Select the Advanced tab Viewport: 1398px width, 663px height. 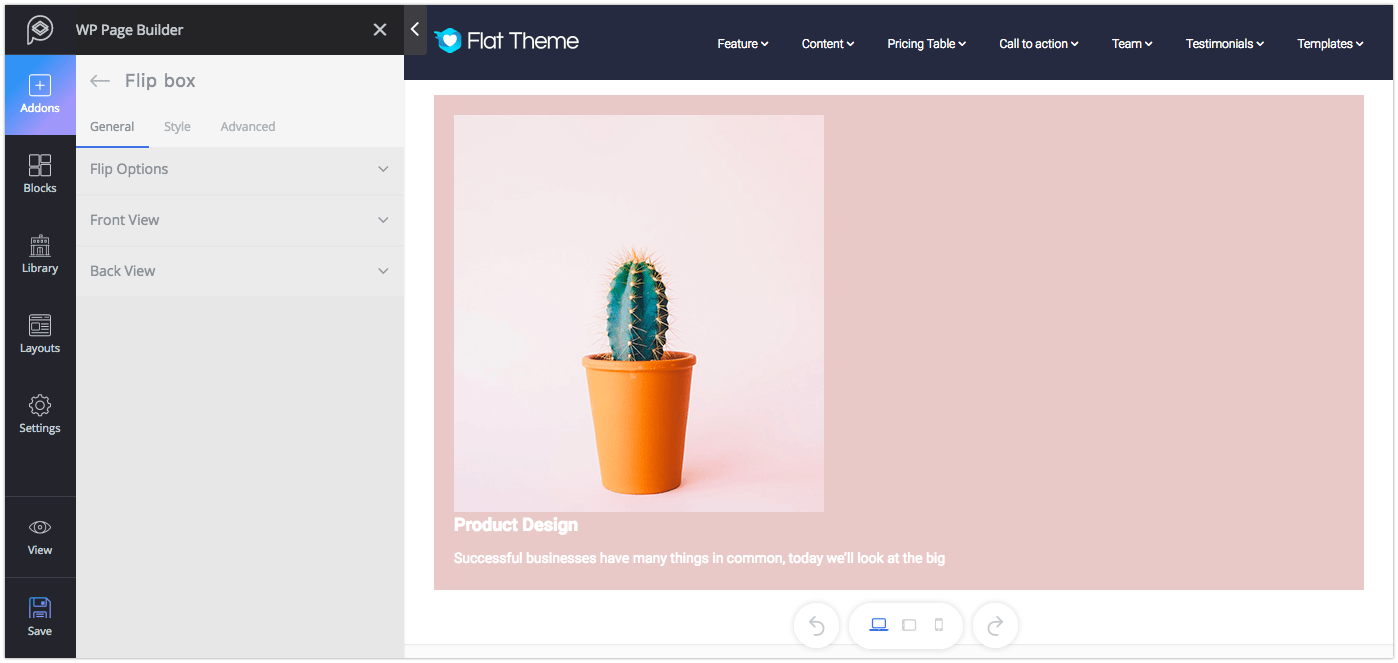(x=248, y=127)
